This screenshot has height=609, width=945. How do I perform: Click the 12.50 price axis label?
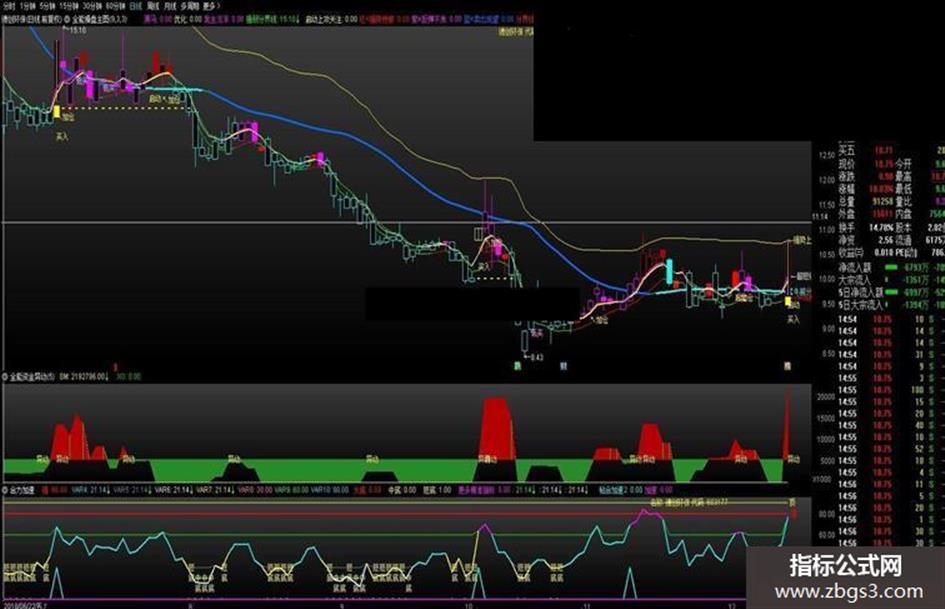[x=826, y=156]
